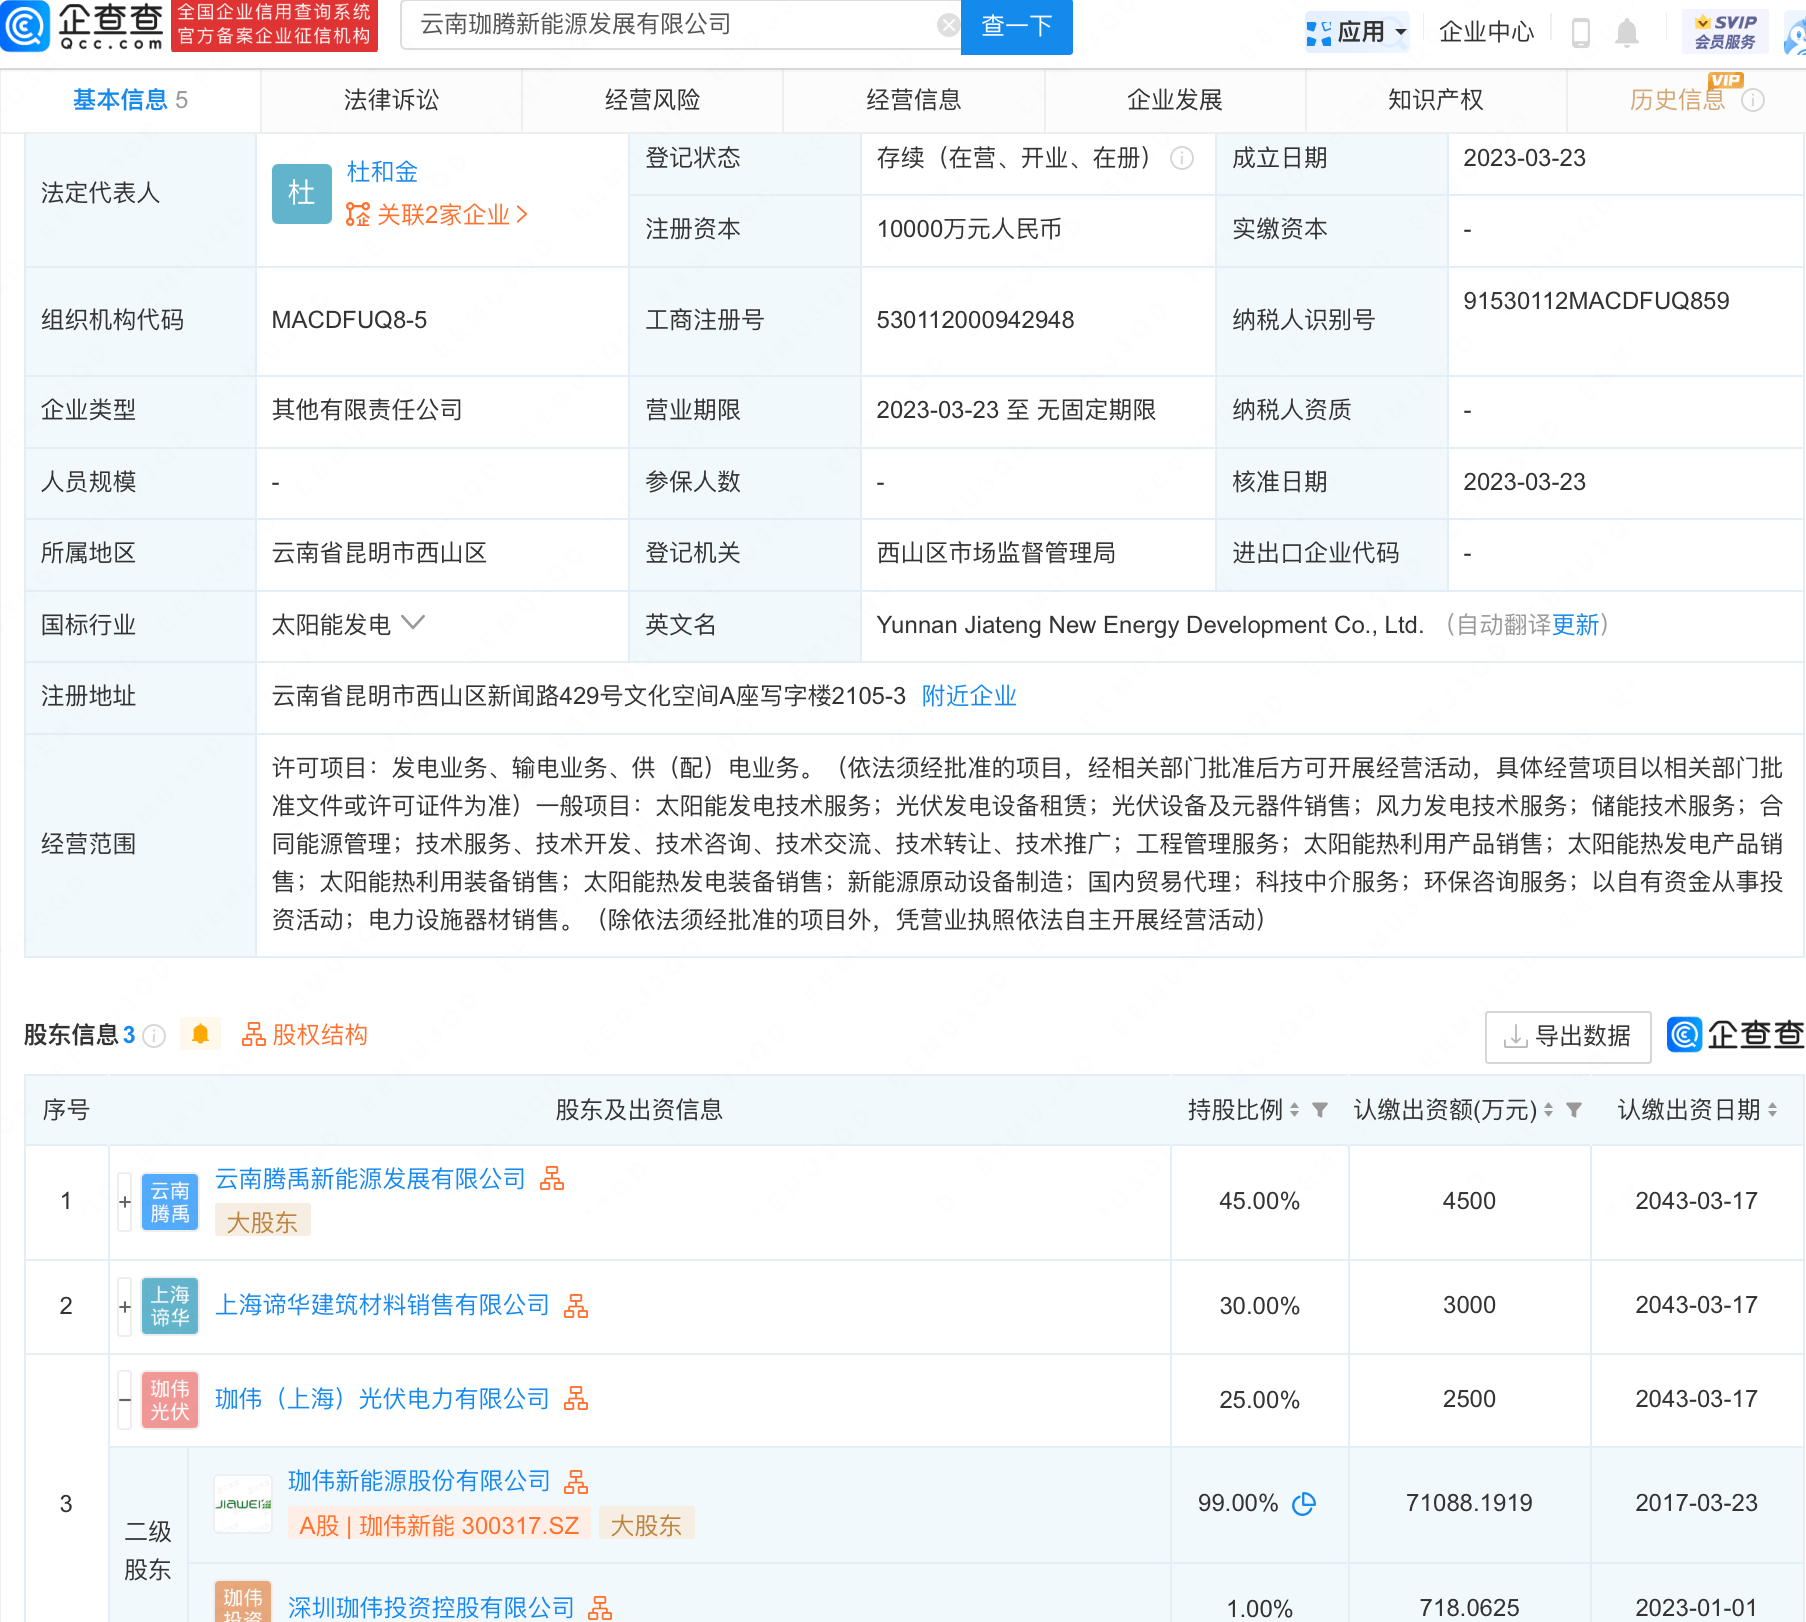Viewport: 1806px width, 1622px height.
Task: Open 上海谛华建筑材料销售有限公司 link
Action: pos(382,1305)
